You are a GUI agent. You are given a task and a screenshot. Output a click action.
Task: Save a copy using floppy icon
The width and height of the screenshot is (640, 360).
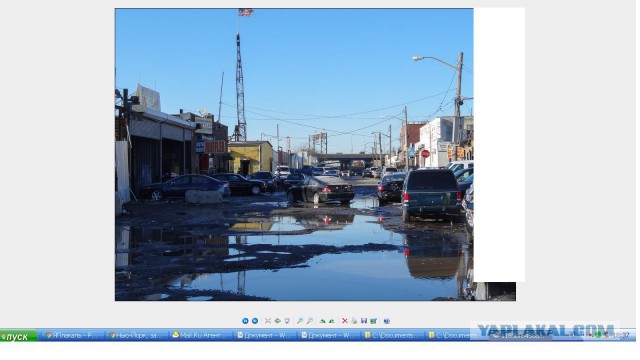pos(364,321)
